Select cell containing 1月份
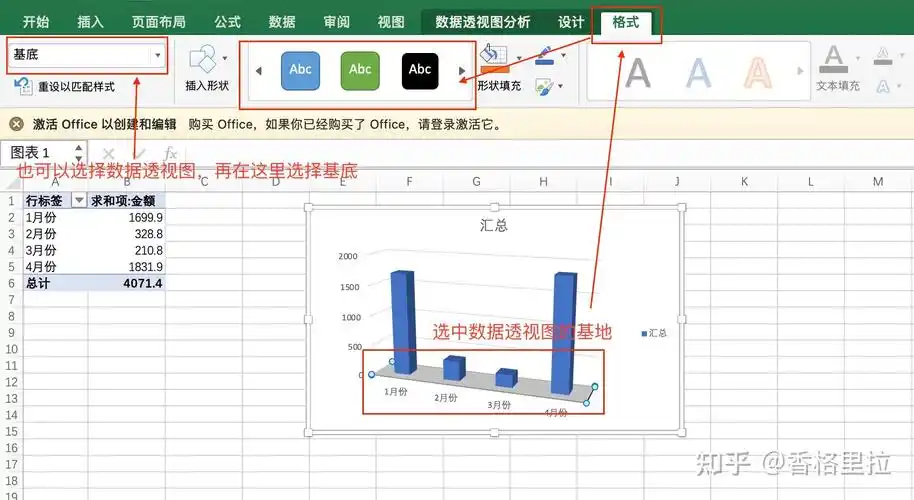This screenshot has height=500, width=914. (56, 217)
